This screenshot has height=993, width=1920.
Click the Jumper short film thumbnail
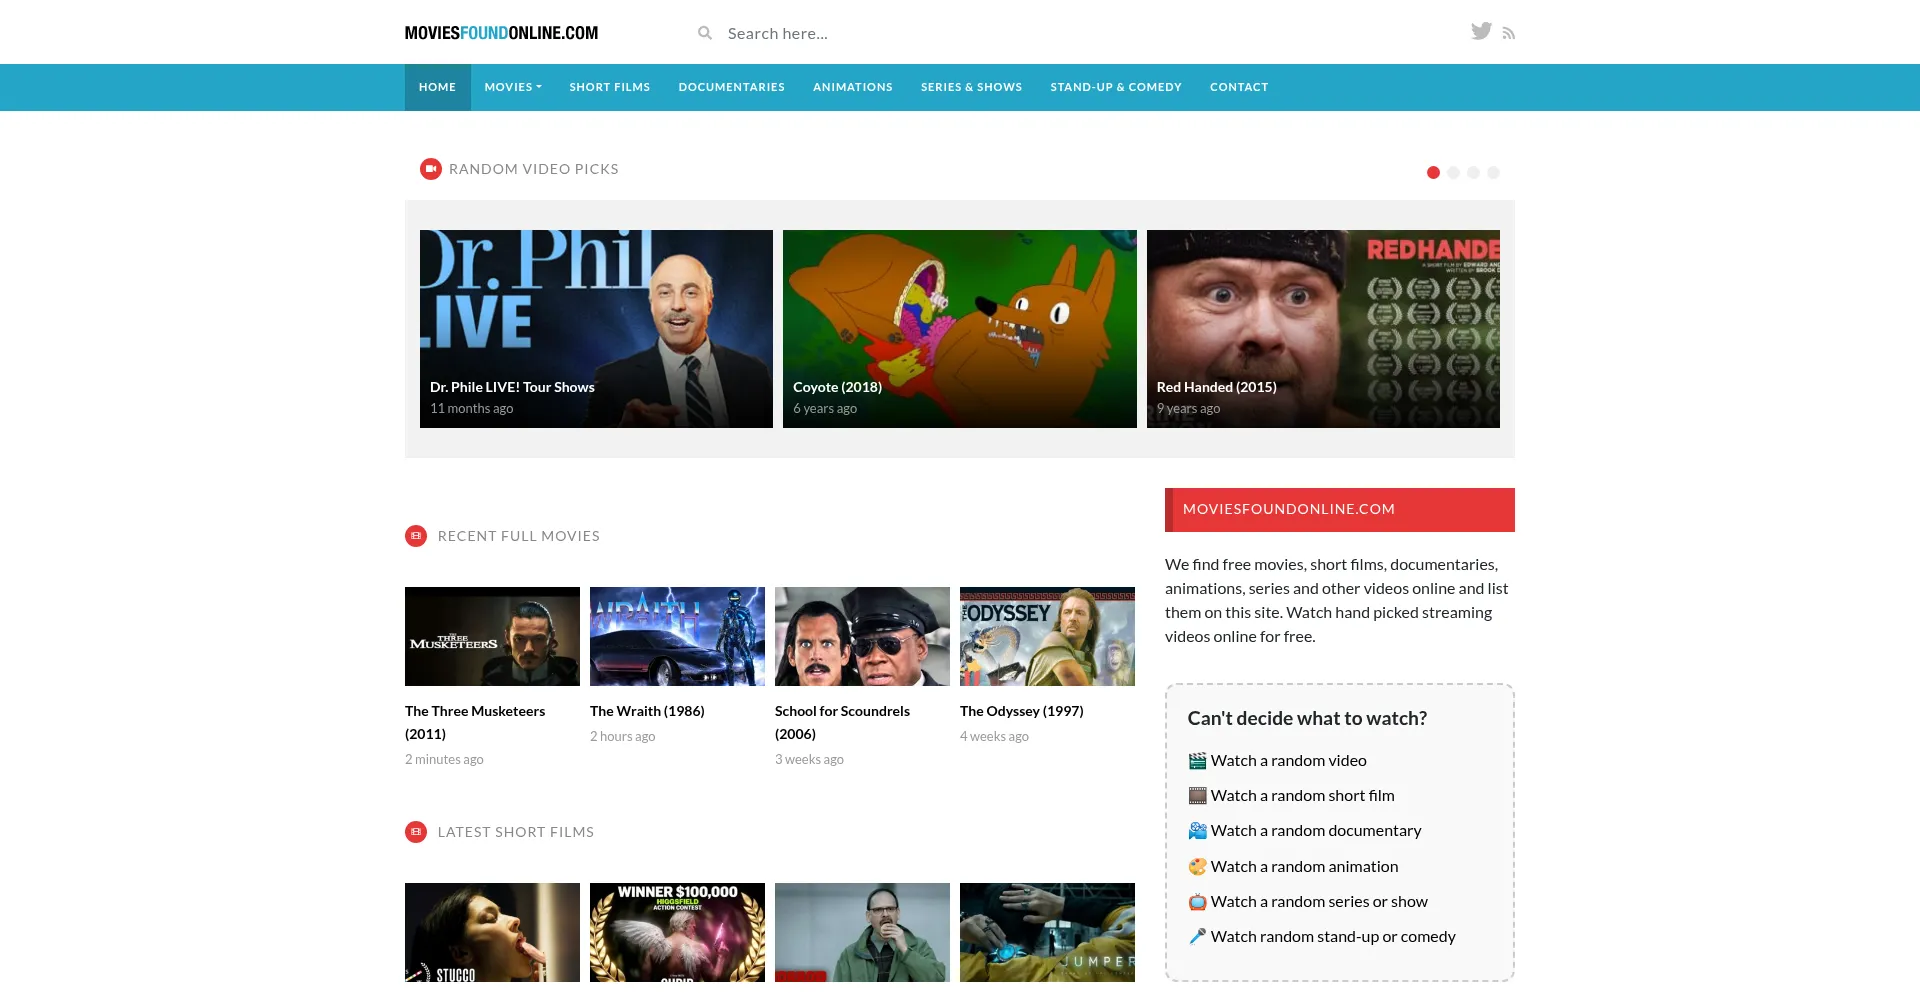[1047, 932]
